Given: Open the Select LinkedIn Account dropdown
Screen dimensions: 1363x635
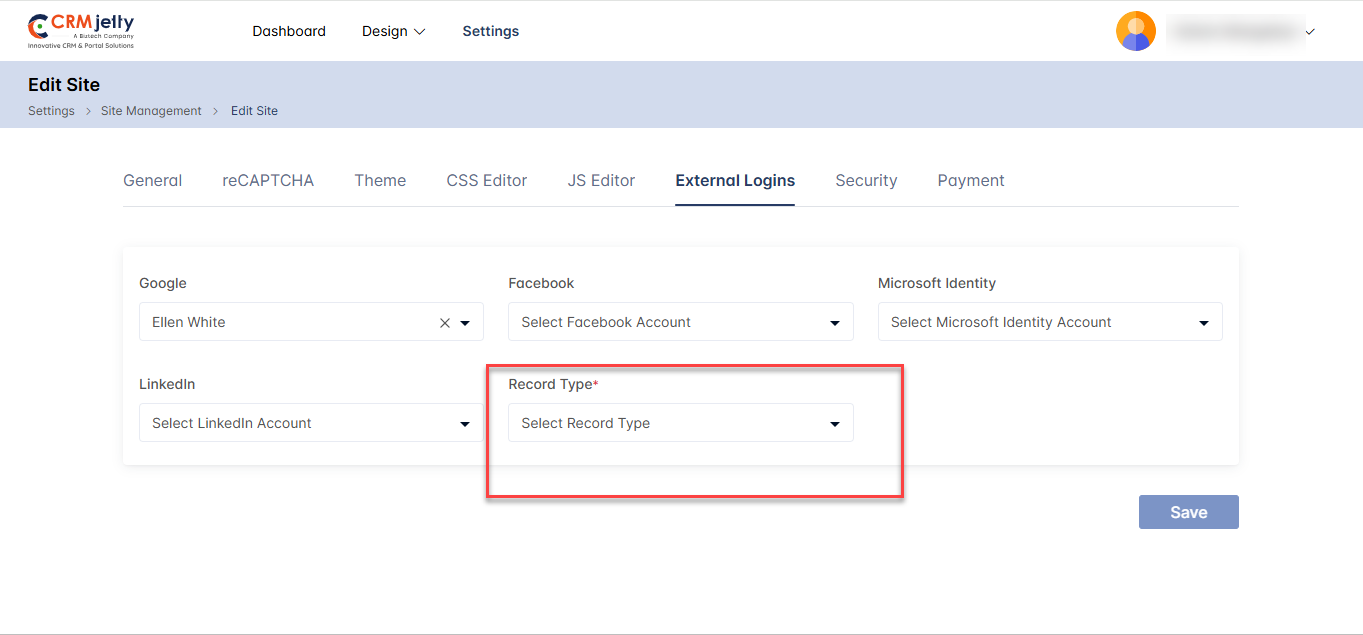Looking at the screenshot, I should (311, 423).
